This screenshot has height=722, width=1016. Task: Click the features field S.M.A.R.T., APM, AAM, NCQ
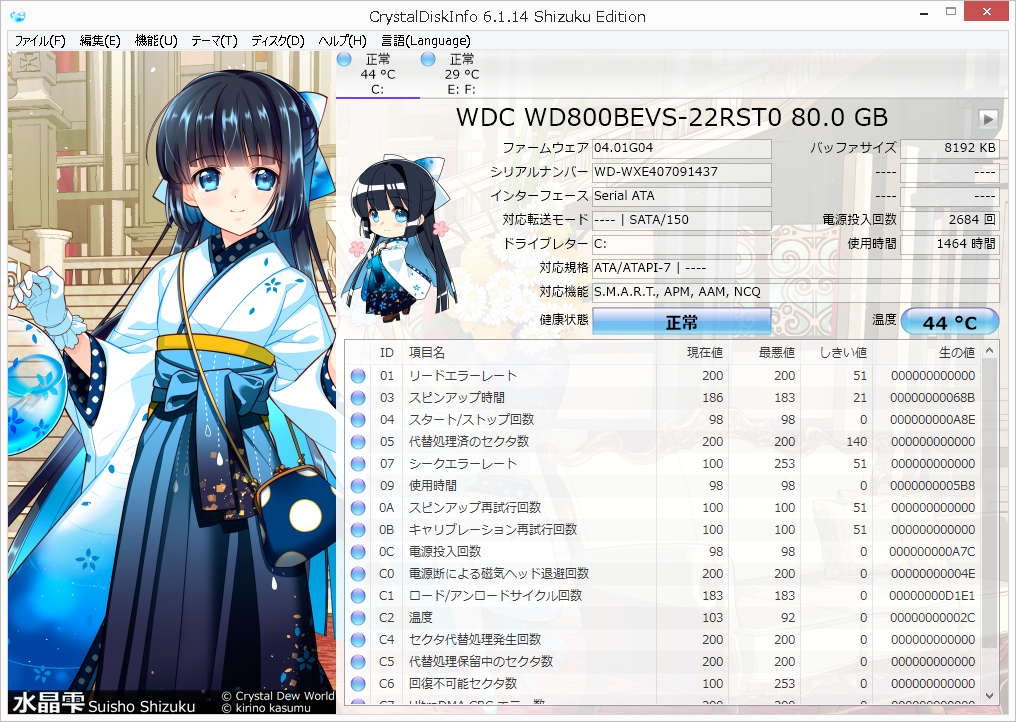point(796,292)
